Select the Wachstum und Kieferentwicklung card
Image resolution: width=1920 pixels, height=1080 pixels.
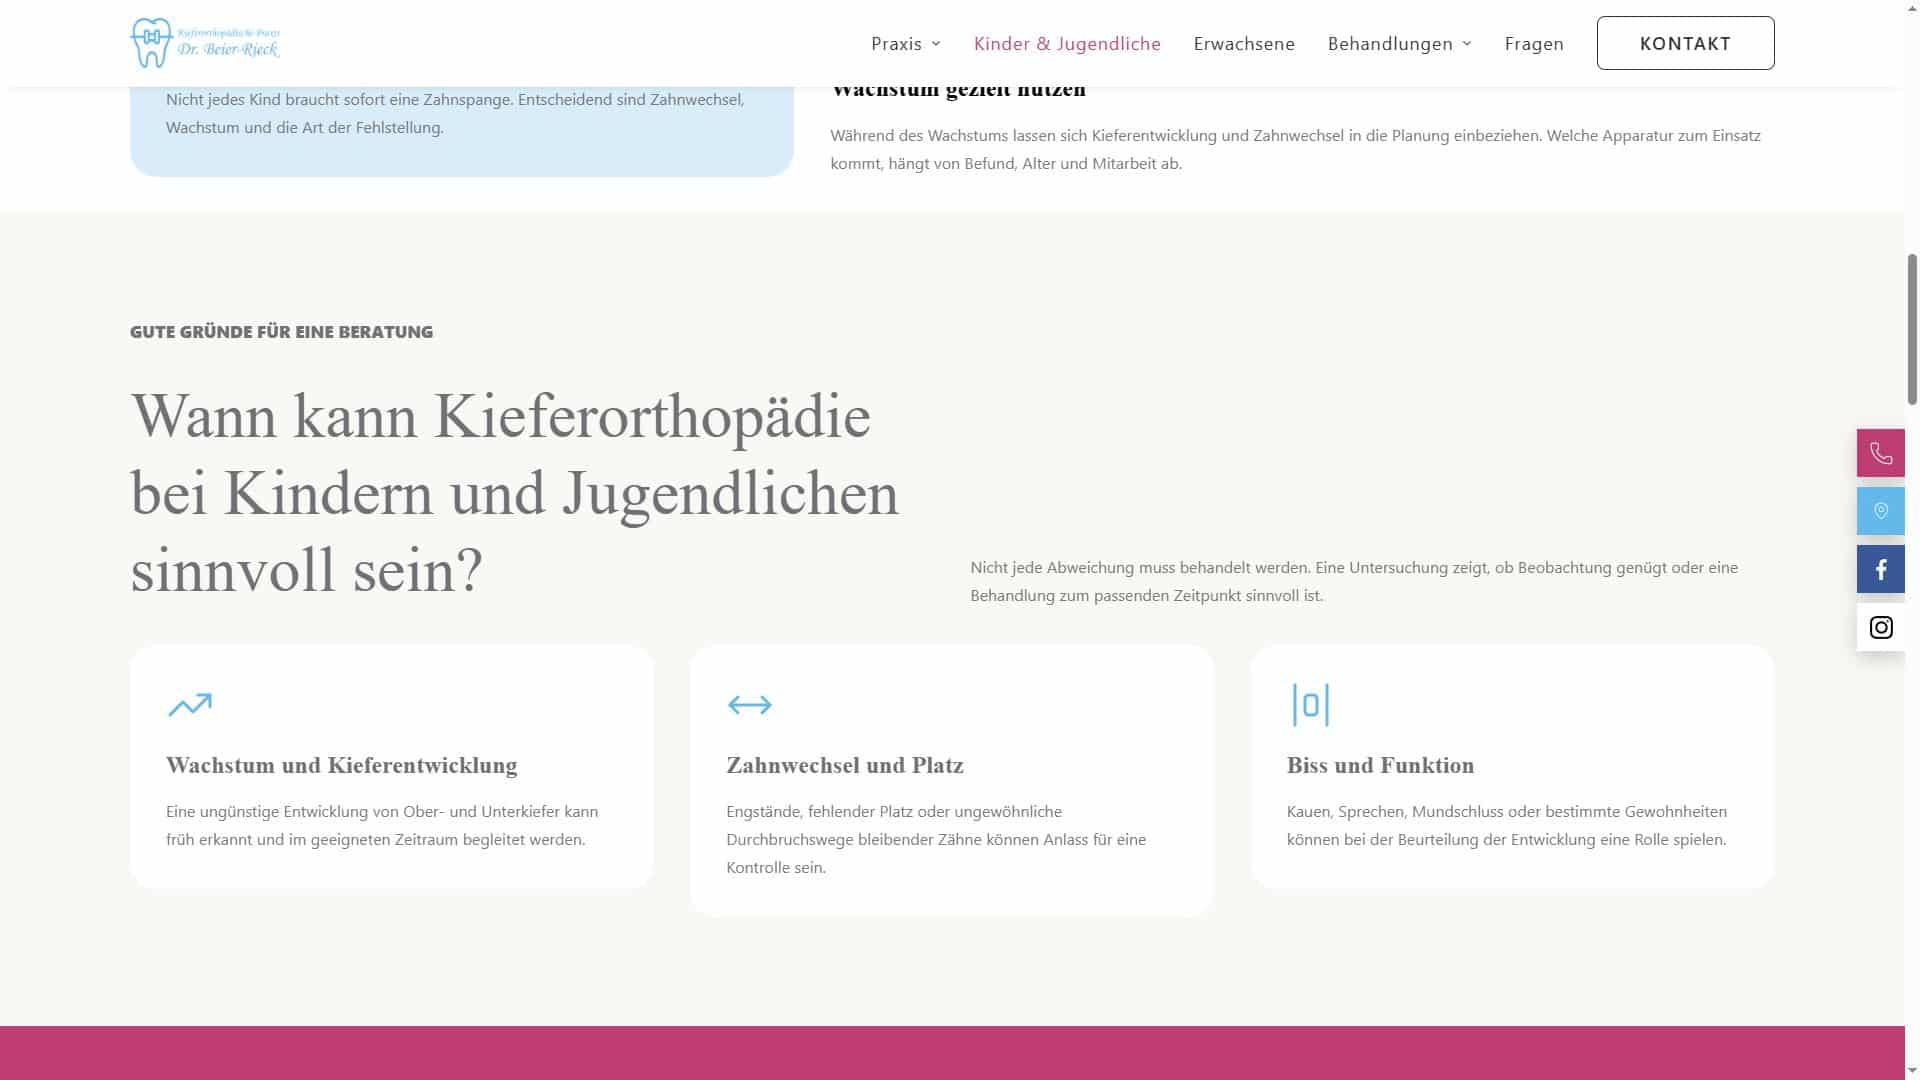coord(392,767)
